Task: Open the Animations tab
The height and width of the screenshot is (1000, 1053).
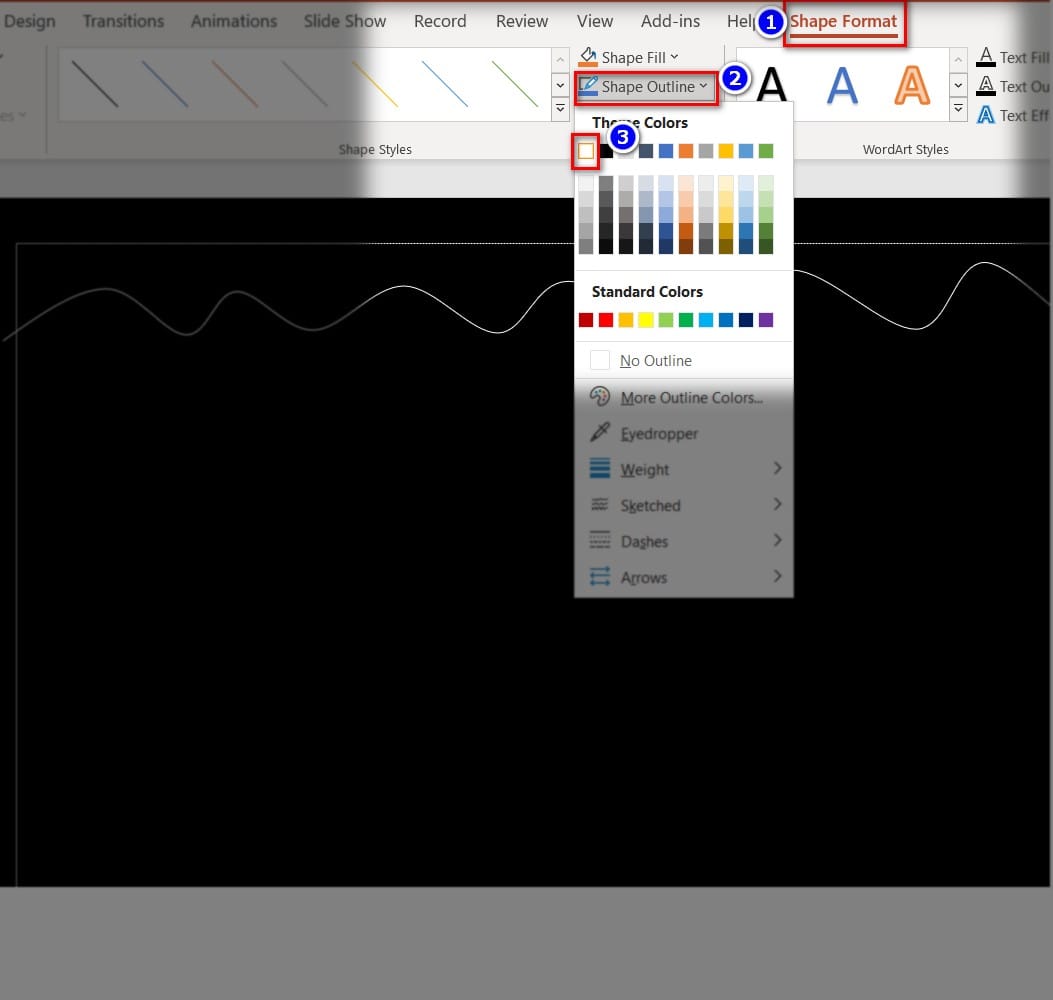Action: coord(234,21)
